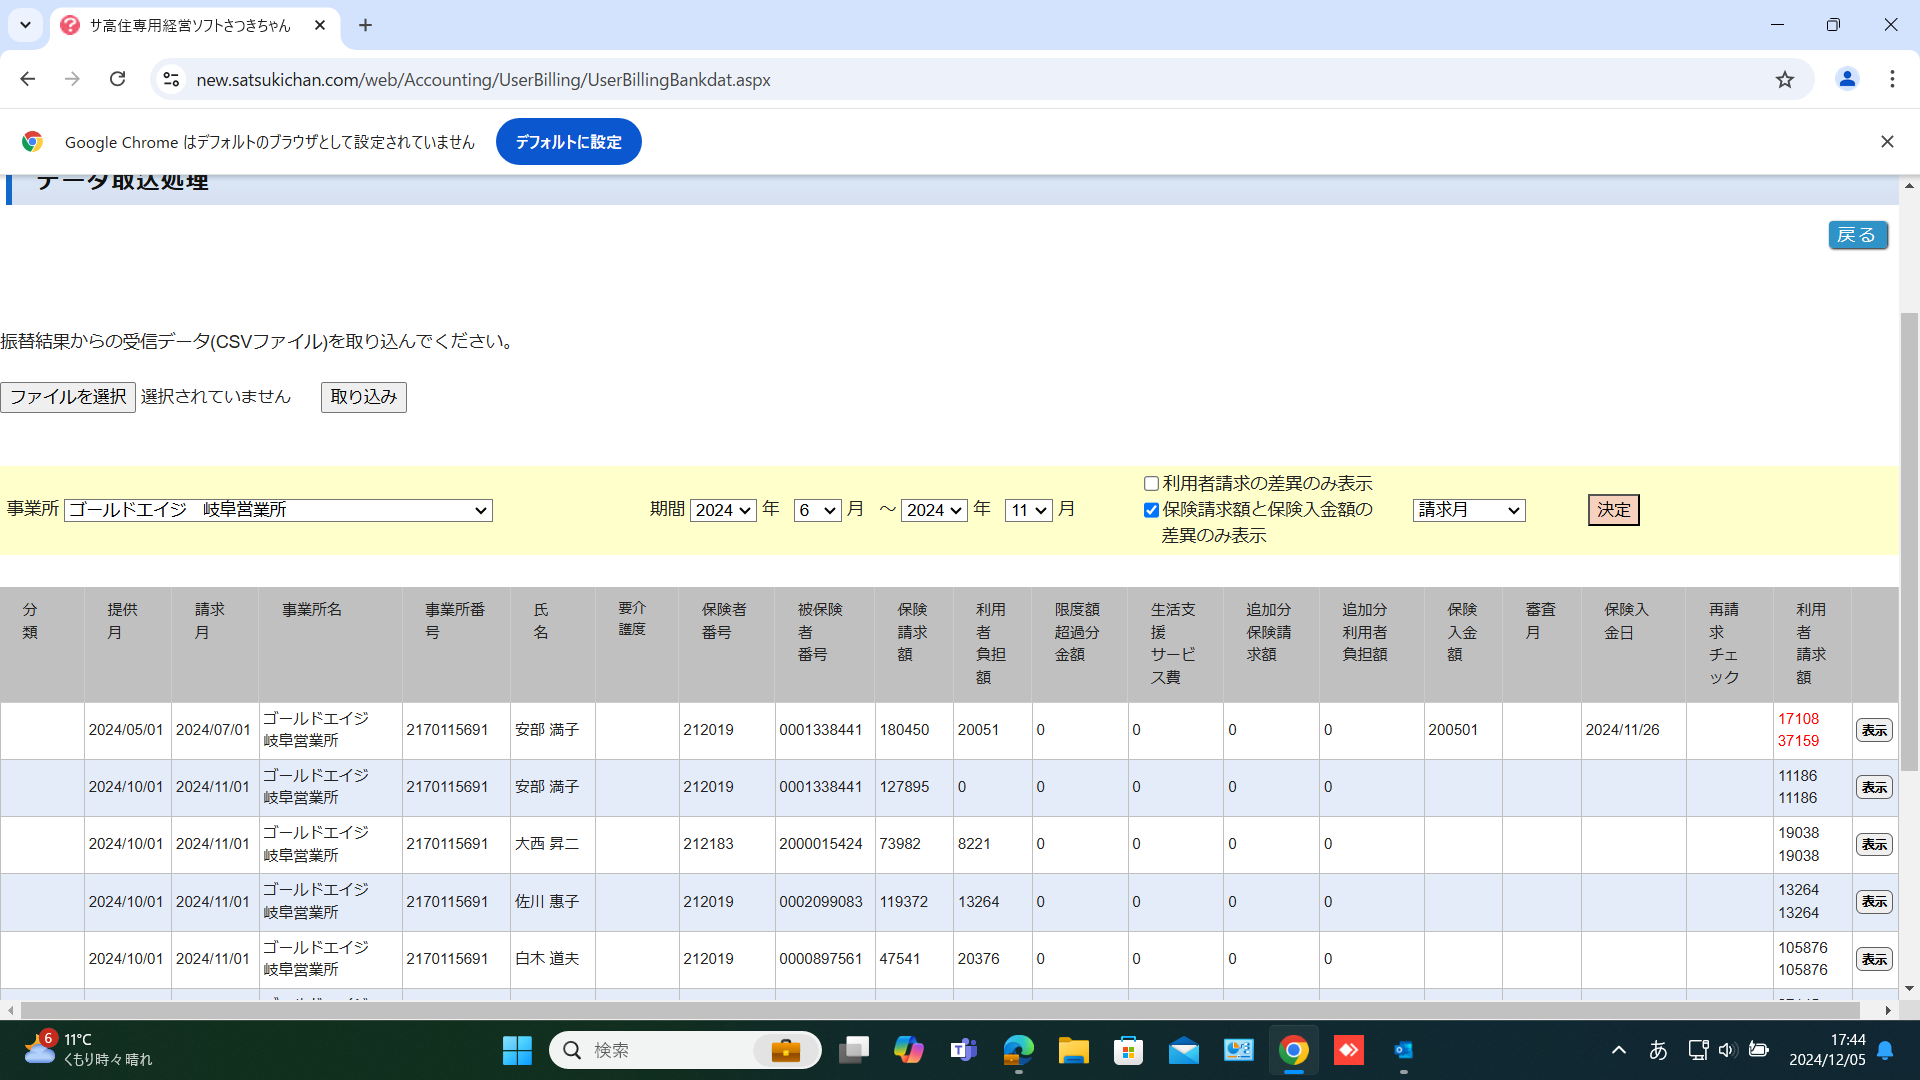
Task: Open Microsoft Teams from the taskbar
Action: 963,1050
